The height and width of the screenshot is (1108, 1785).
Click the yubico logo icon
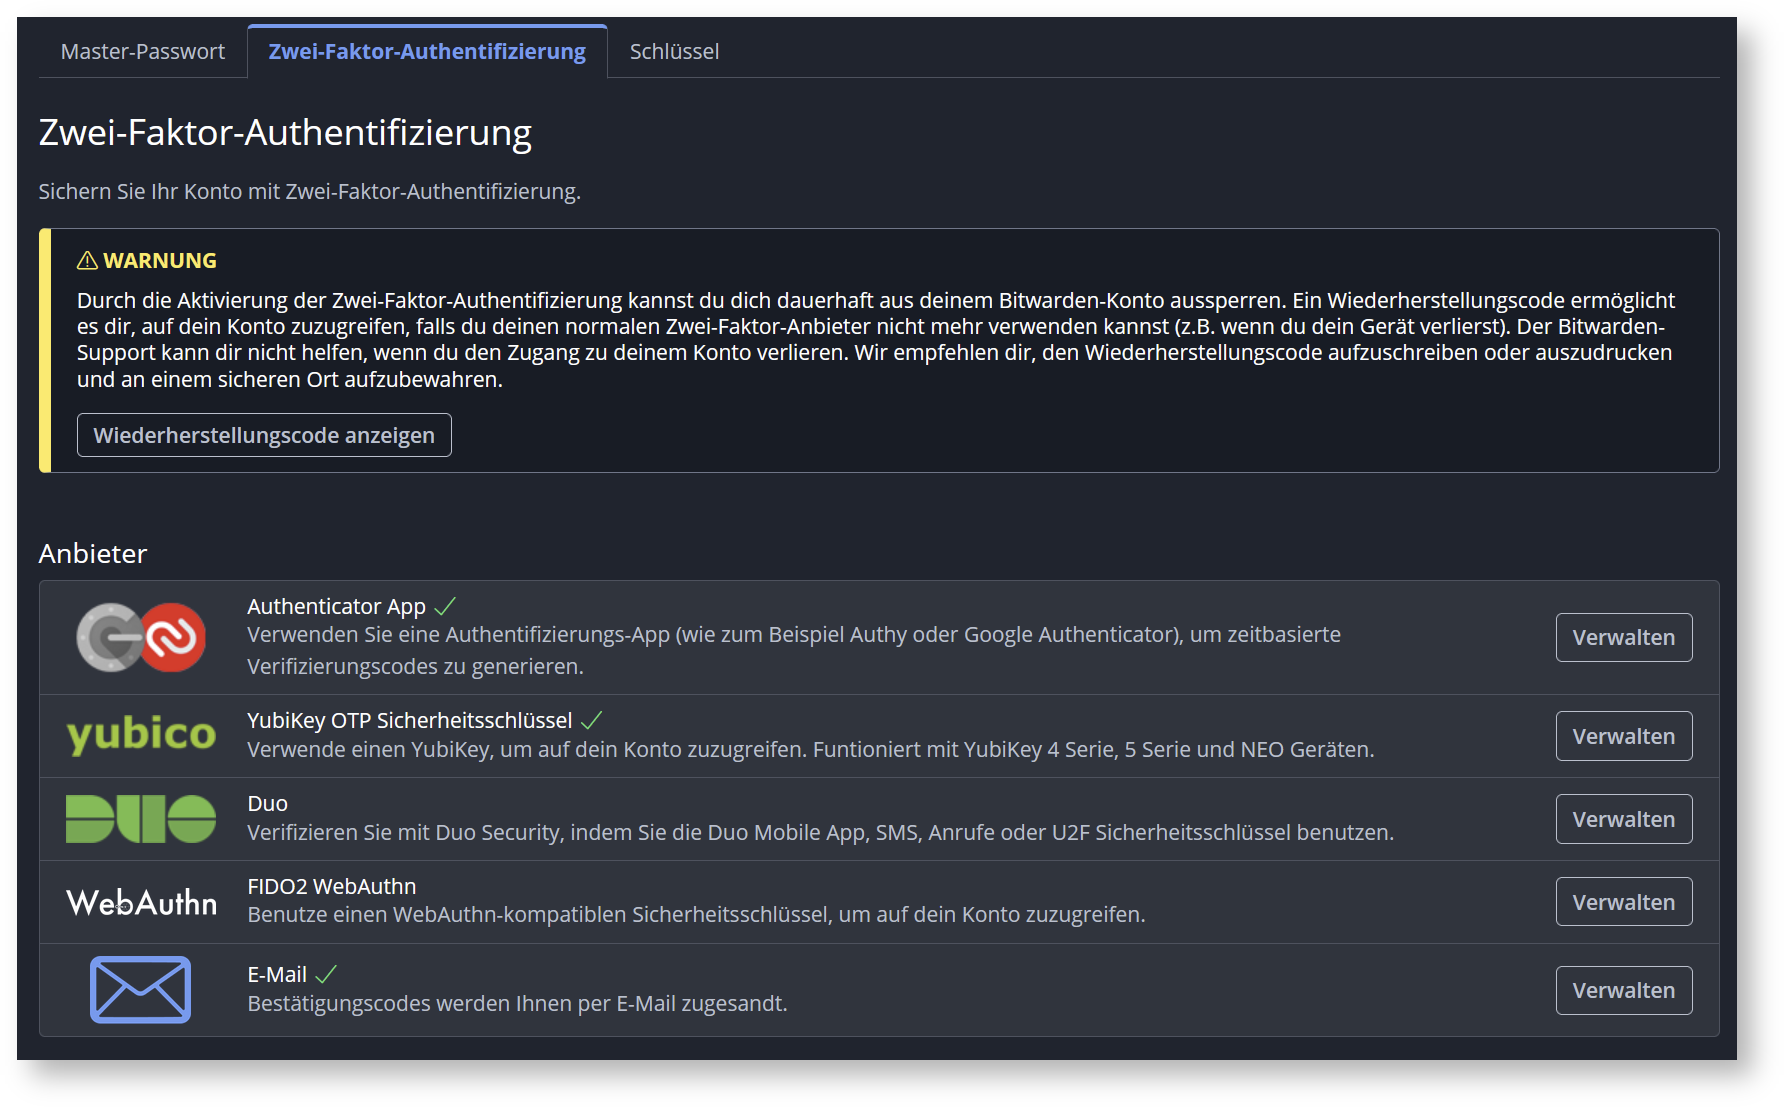(x=141, y=735)
